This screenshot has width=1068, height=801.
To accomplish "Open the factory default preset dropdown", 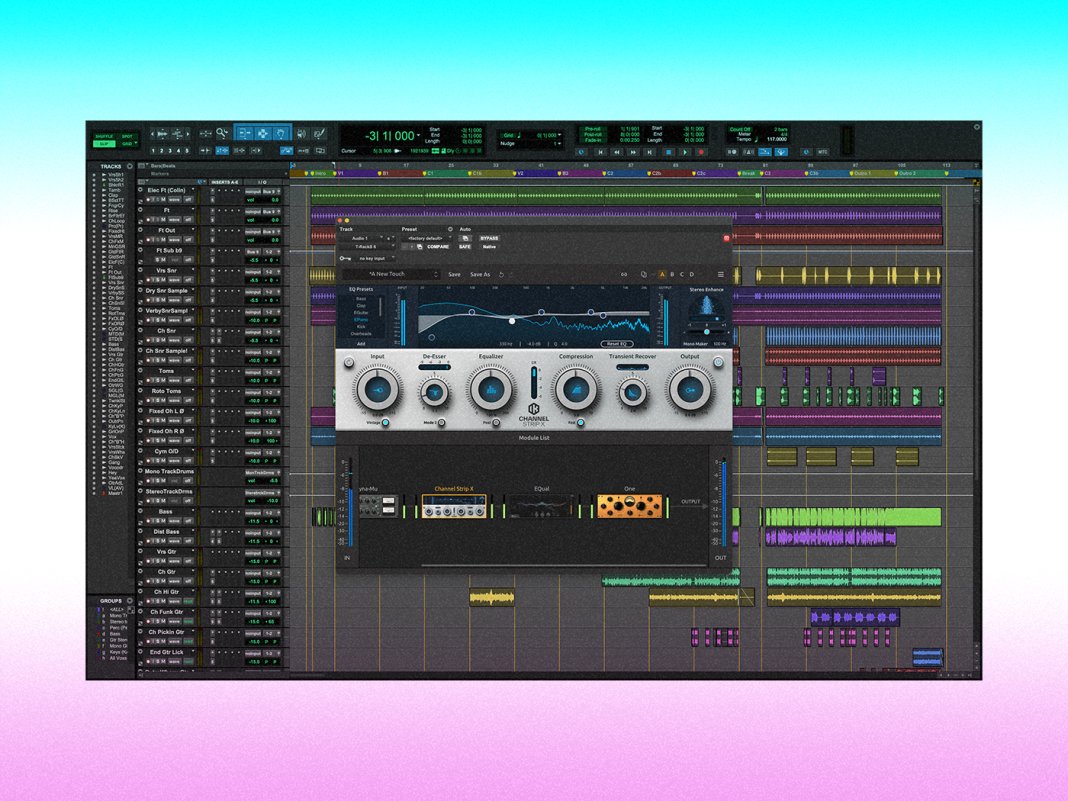I will pos(426,238).
